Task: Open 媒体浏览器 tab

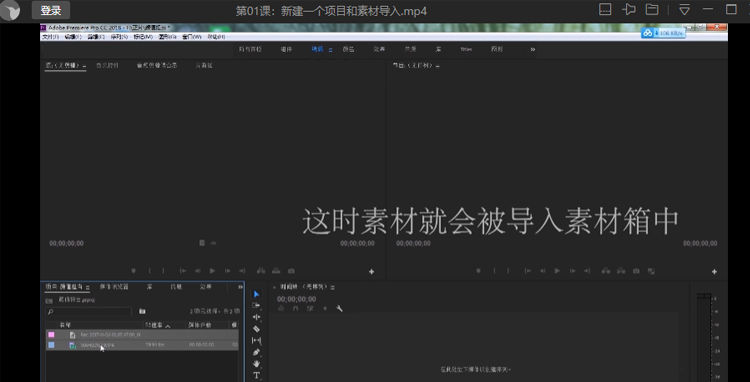Action: click(114, 287)
